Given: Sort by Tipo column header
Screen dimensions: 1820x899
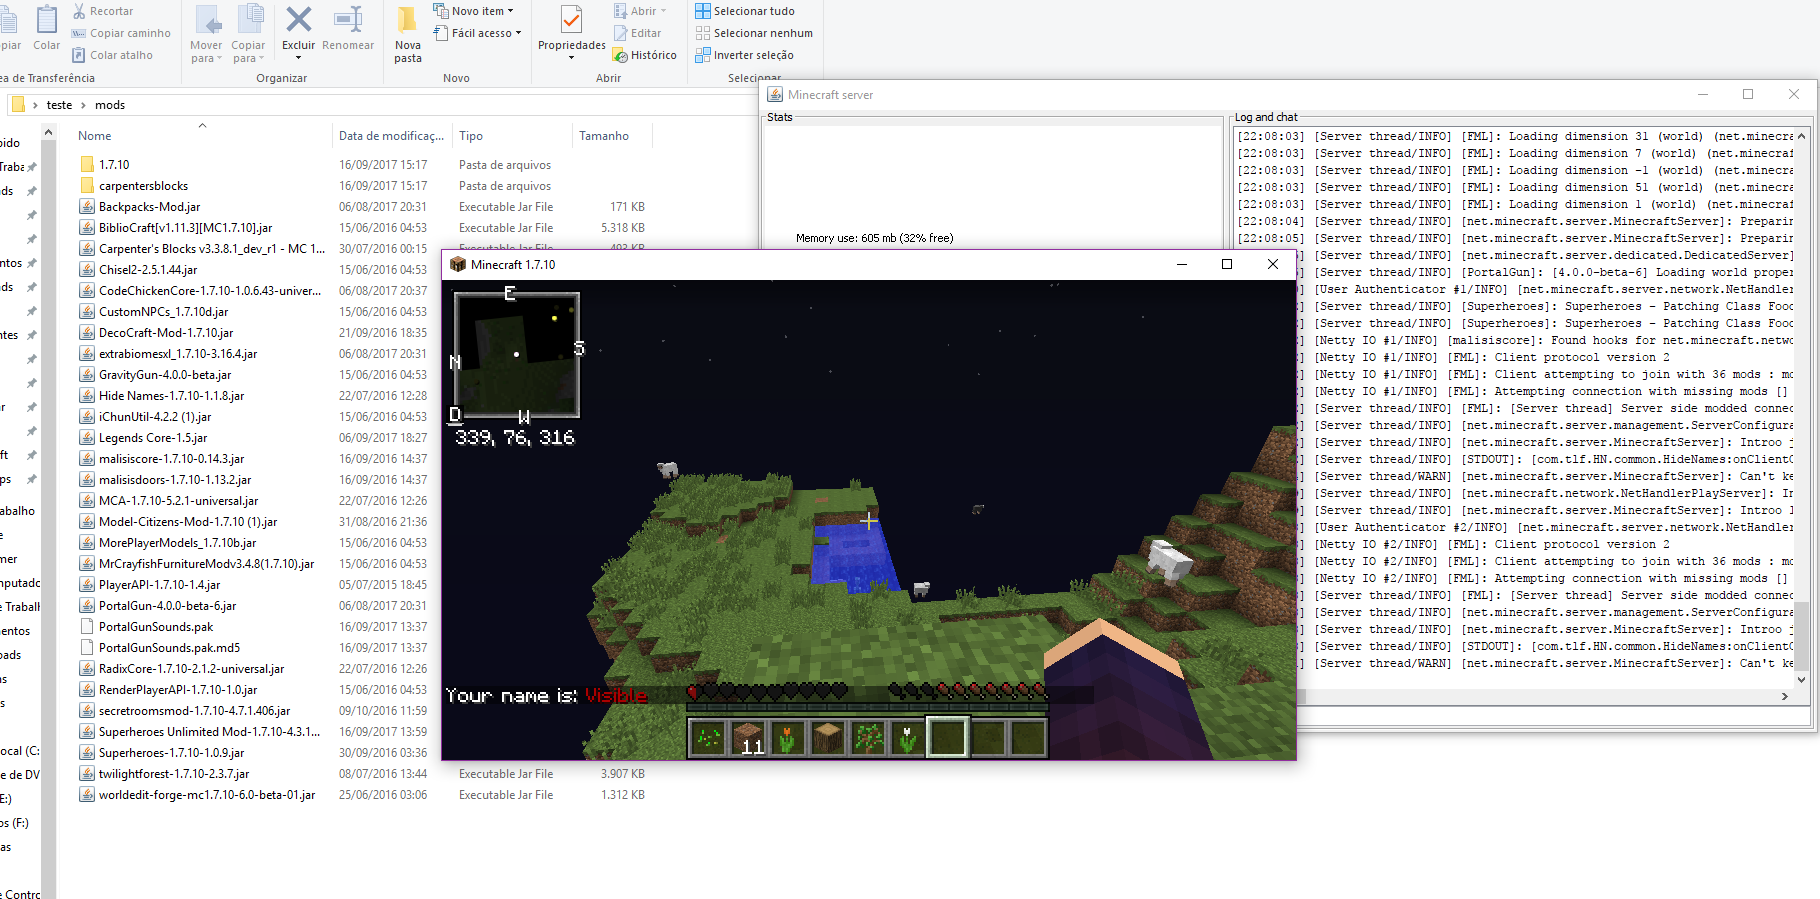Looking at the screenshot, I should (x=471, y=136).
